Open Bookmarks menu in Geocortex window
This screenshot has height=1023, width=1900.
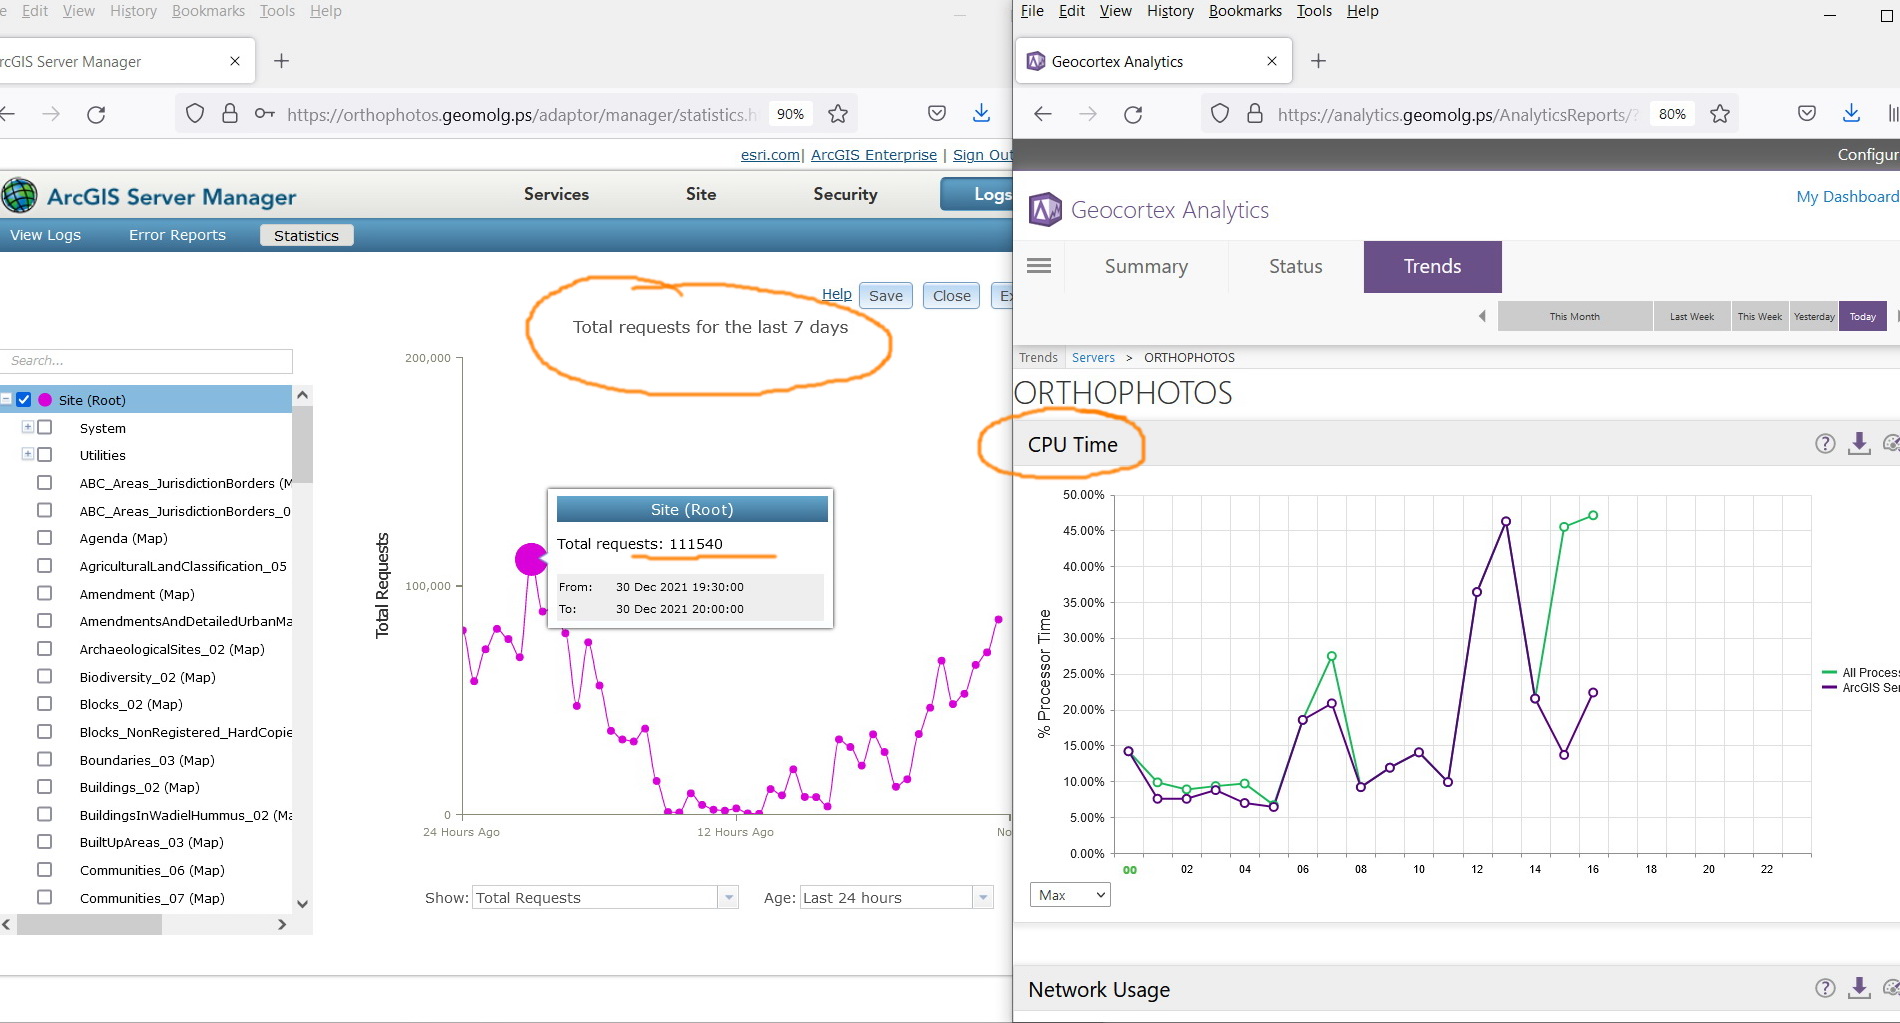[x=1245, y=11]
